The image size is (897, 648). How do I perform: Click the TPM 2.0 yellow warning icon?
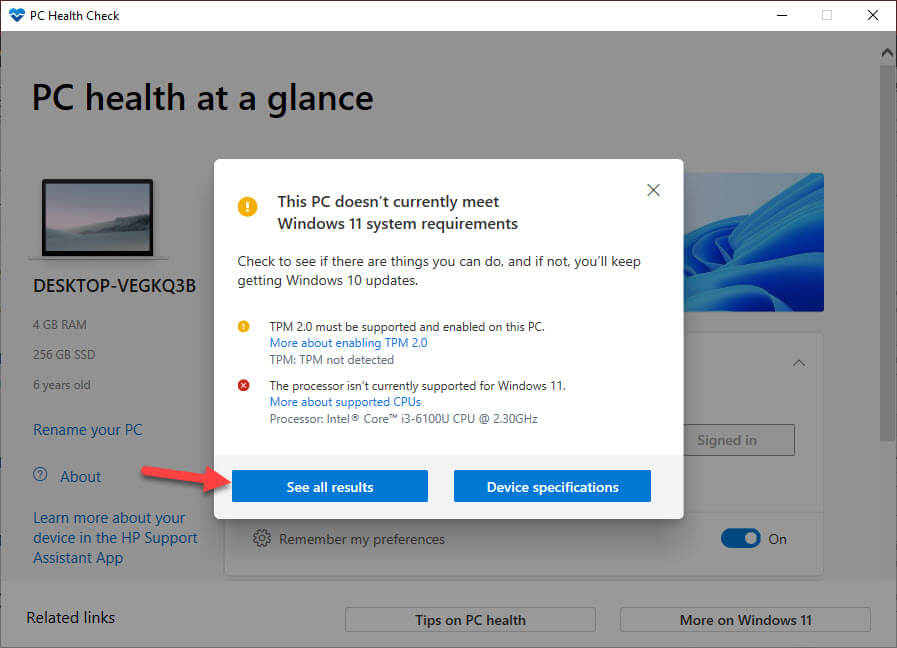[x=243, y=327]
